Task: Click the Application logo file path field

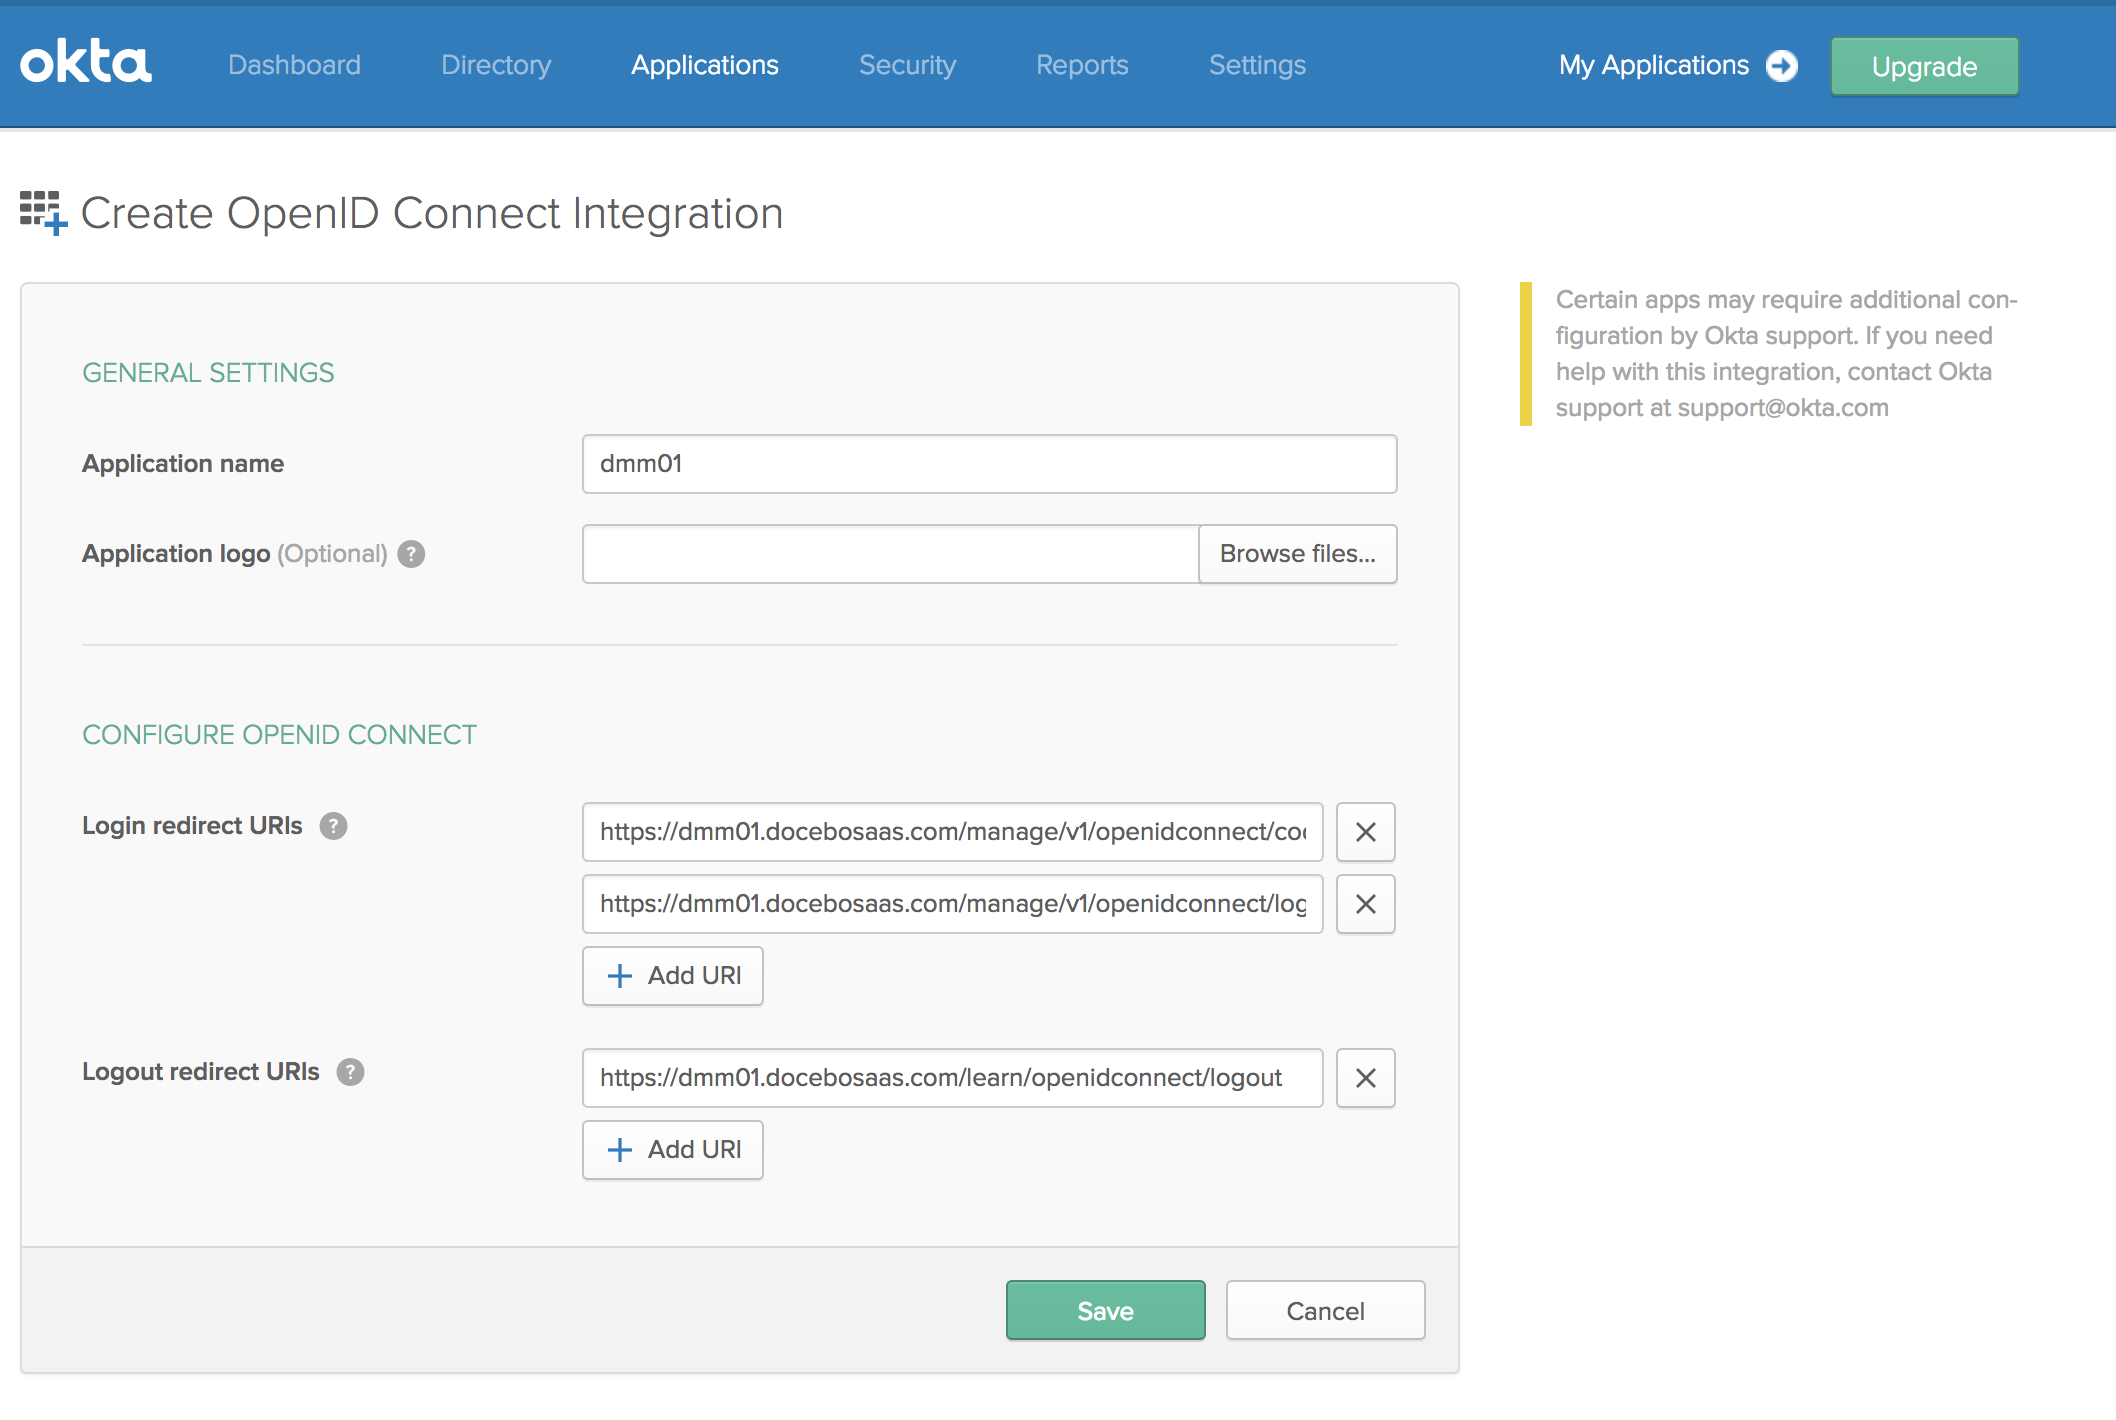Action: 891,554
